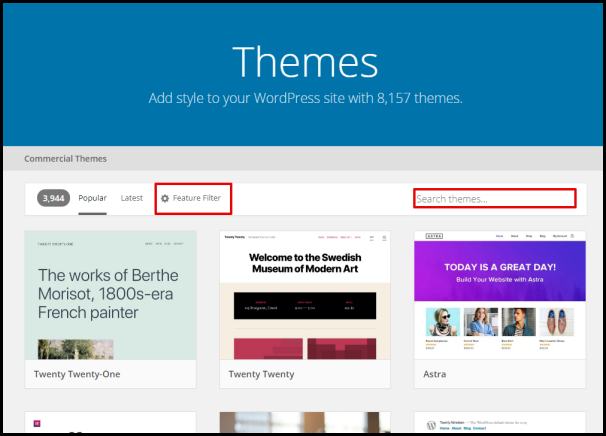Image resolution: width=606 pixels, height=436 pixels.
Task: Click the Astra logo in theme preview
Action: coord(434,236)
